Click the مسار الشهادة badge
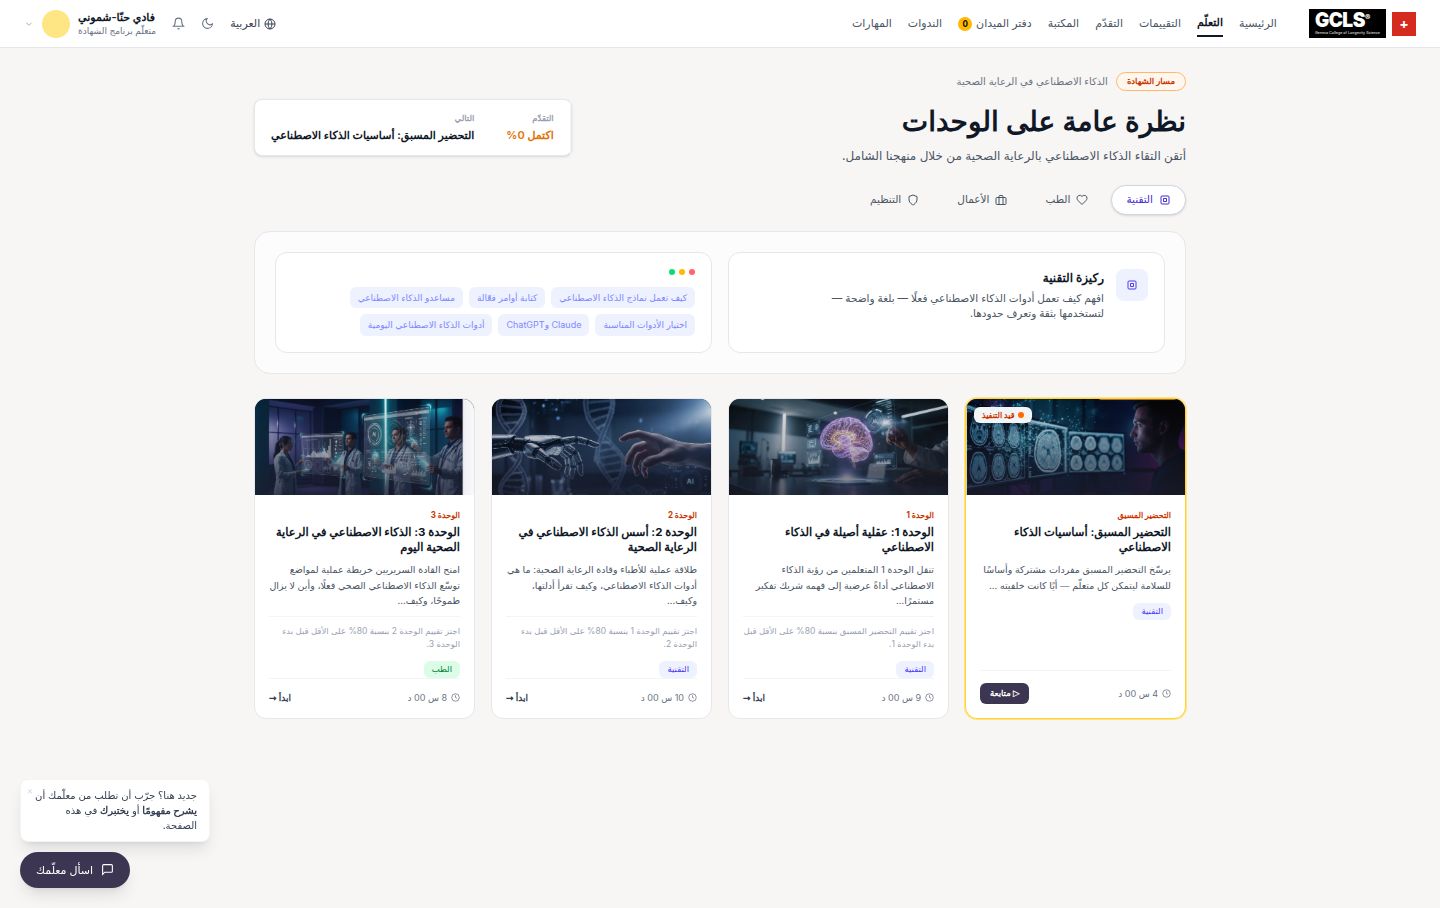Screen dimensions: 1440x908 point(1151,81)
